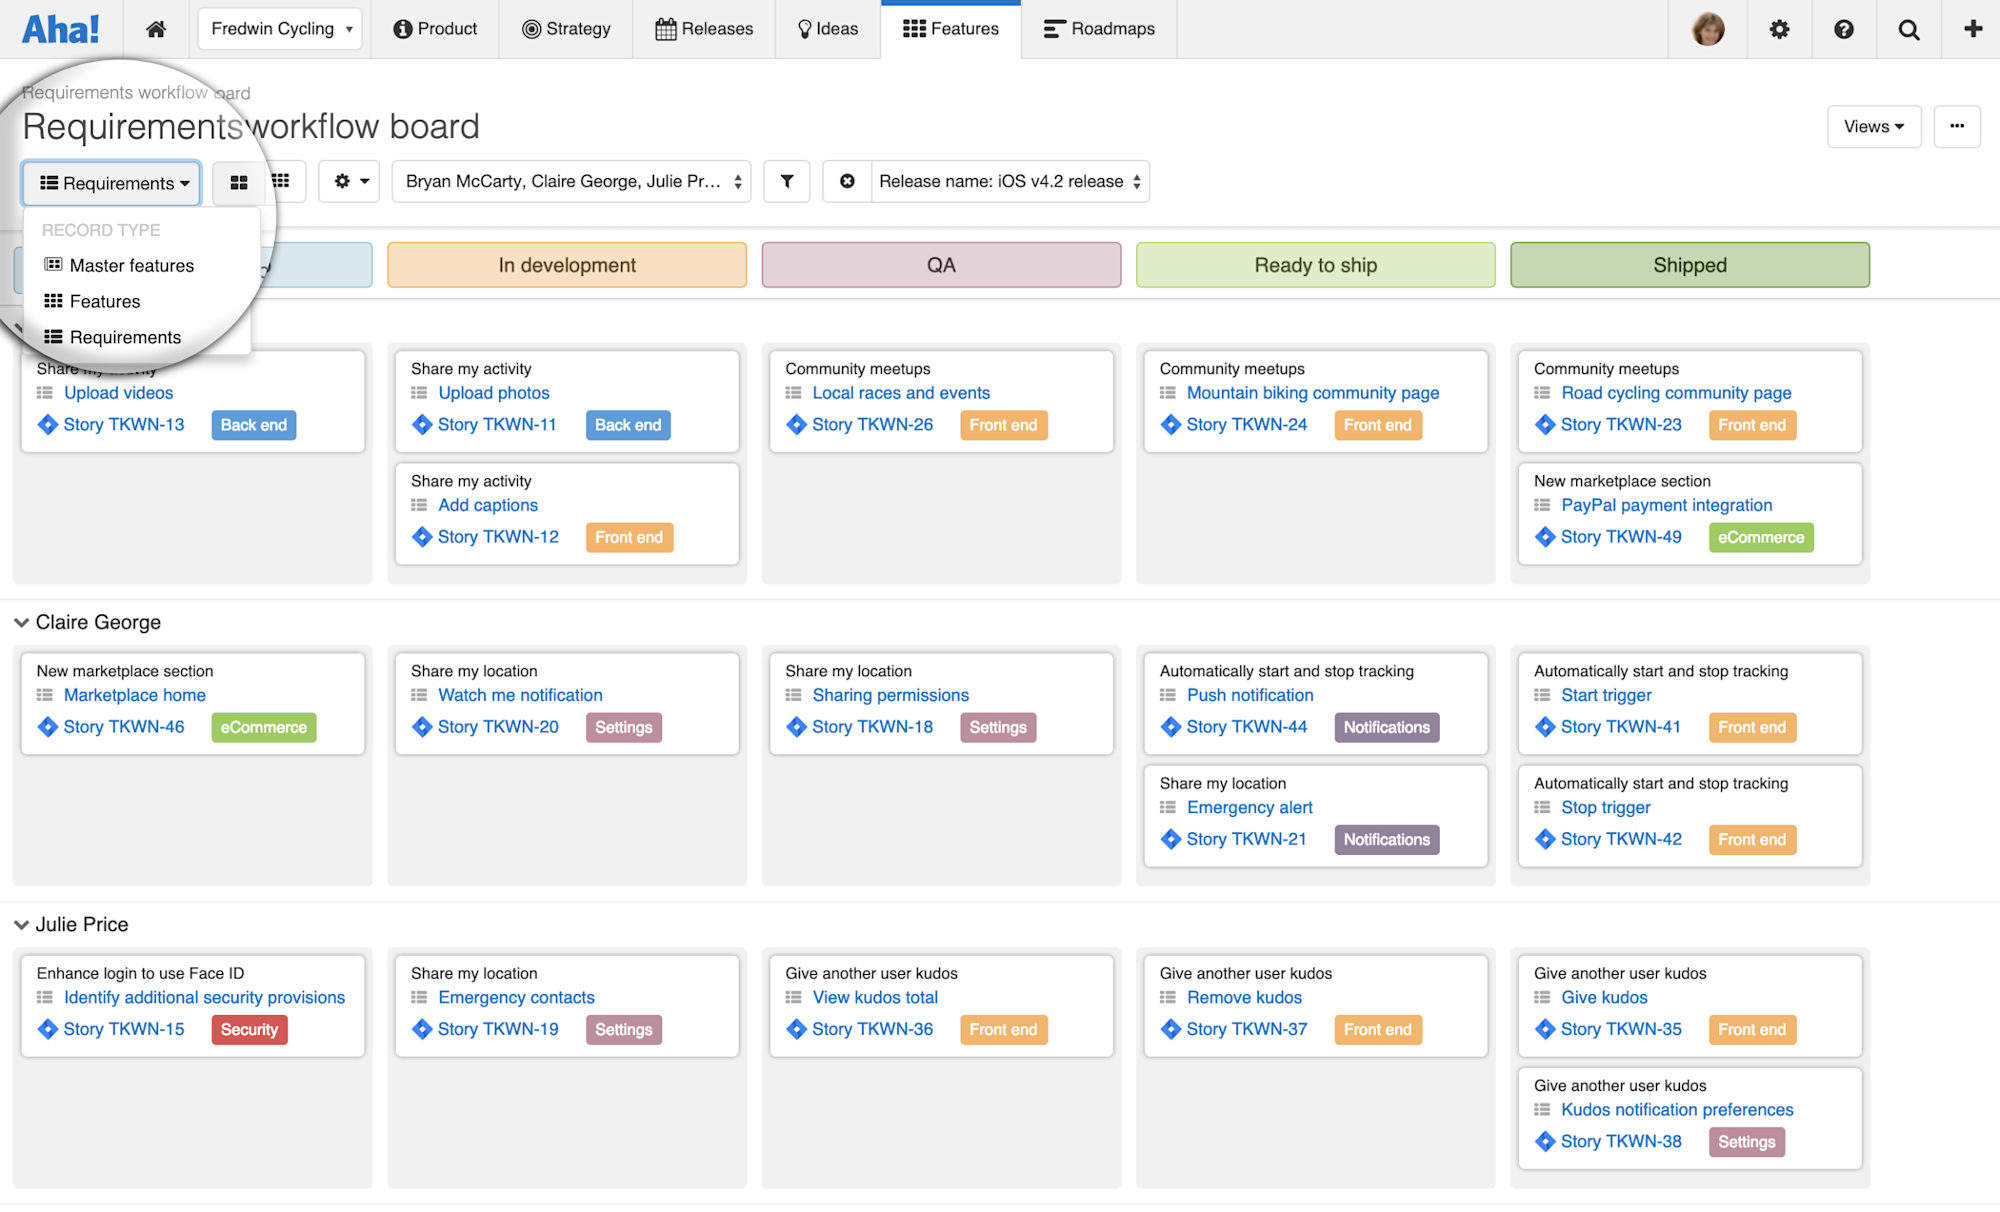The image size is (2000, 1212).
Task: Click the Requirements record type icon
Action: 53,336
